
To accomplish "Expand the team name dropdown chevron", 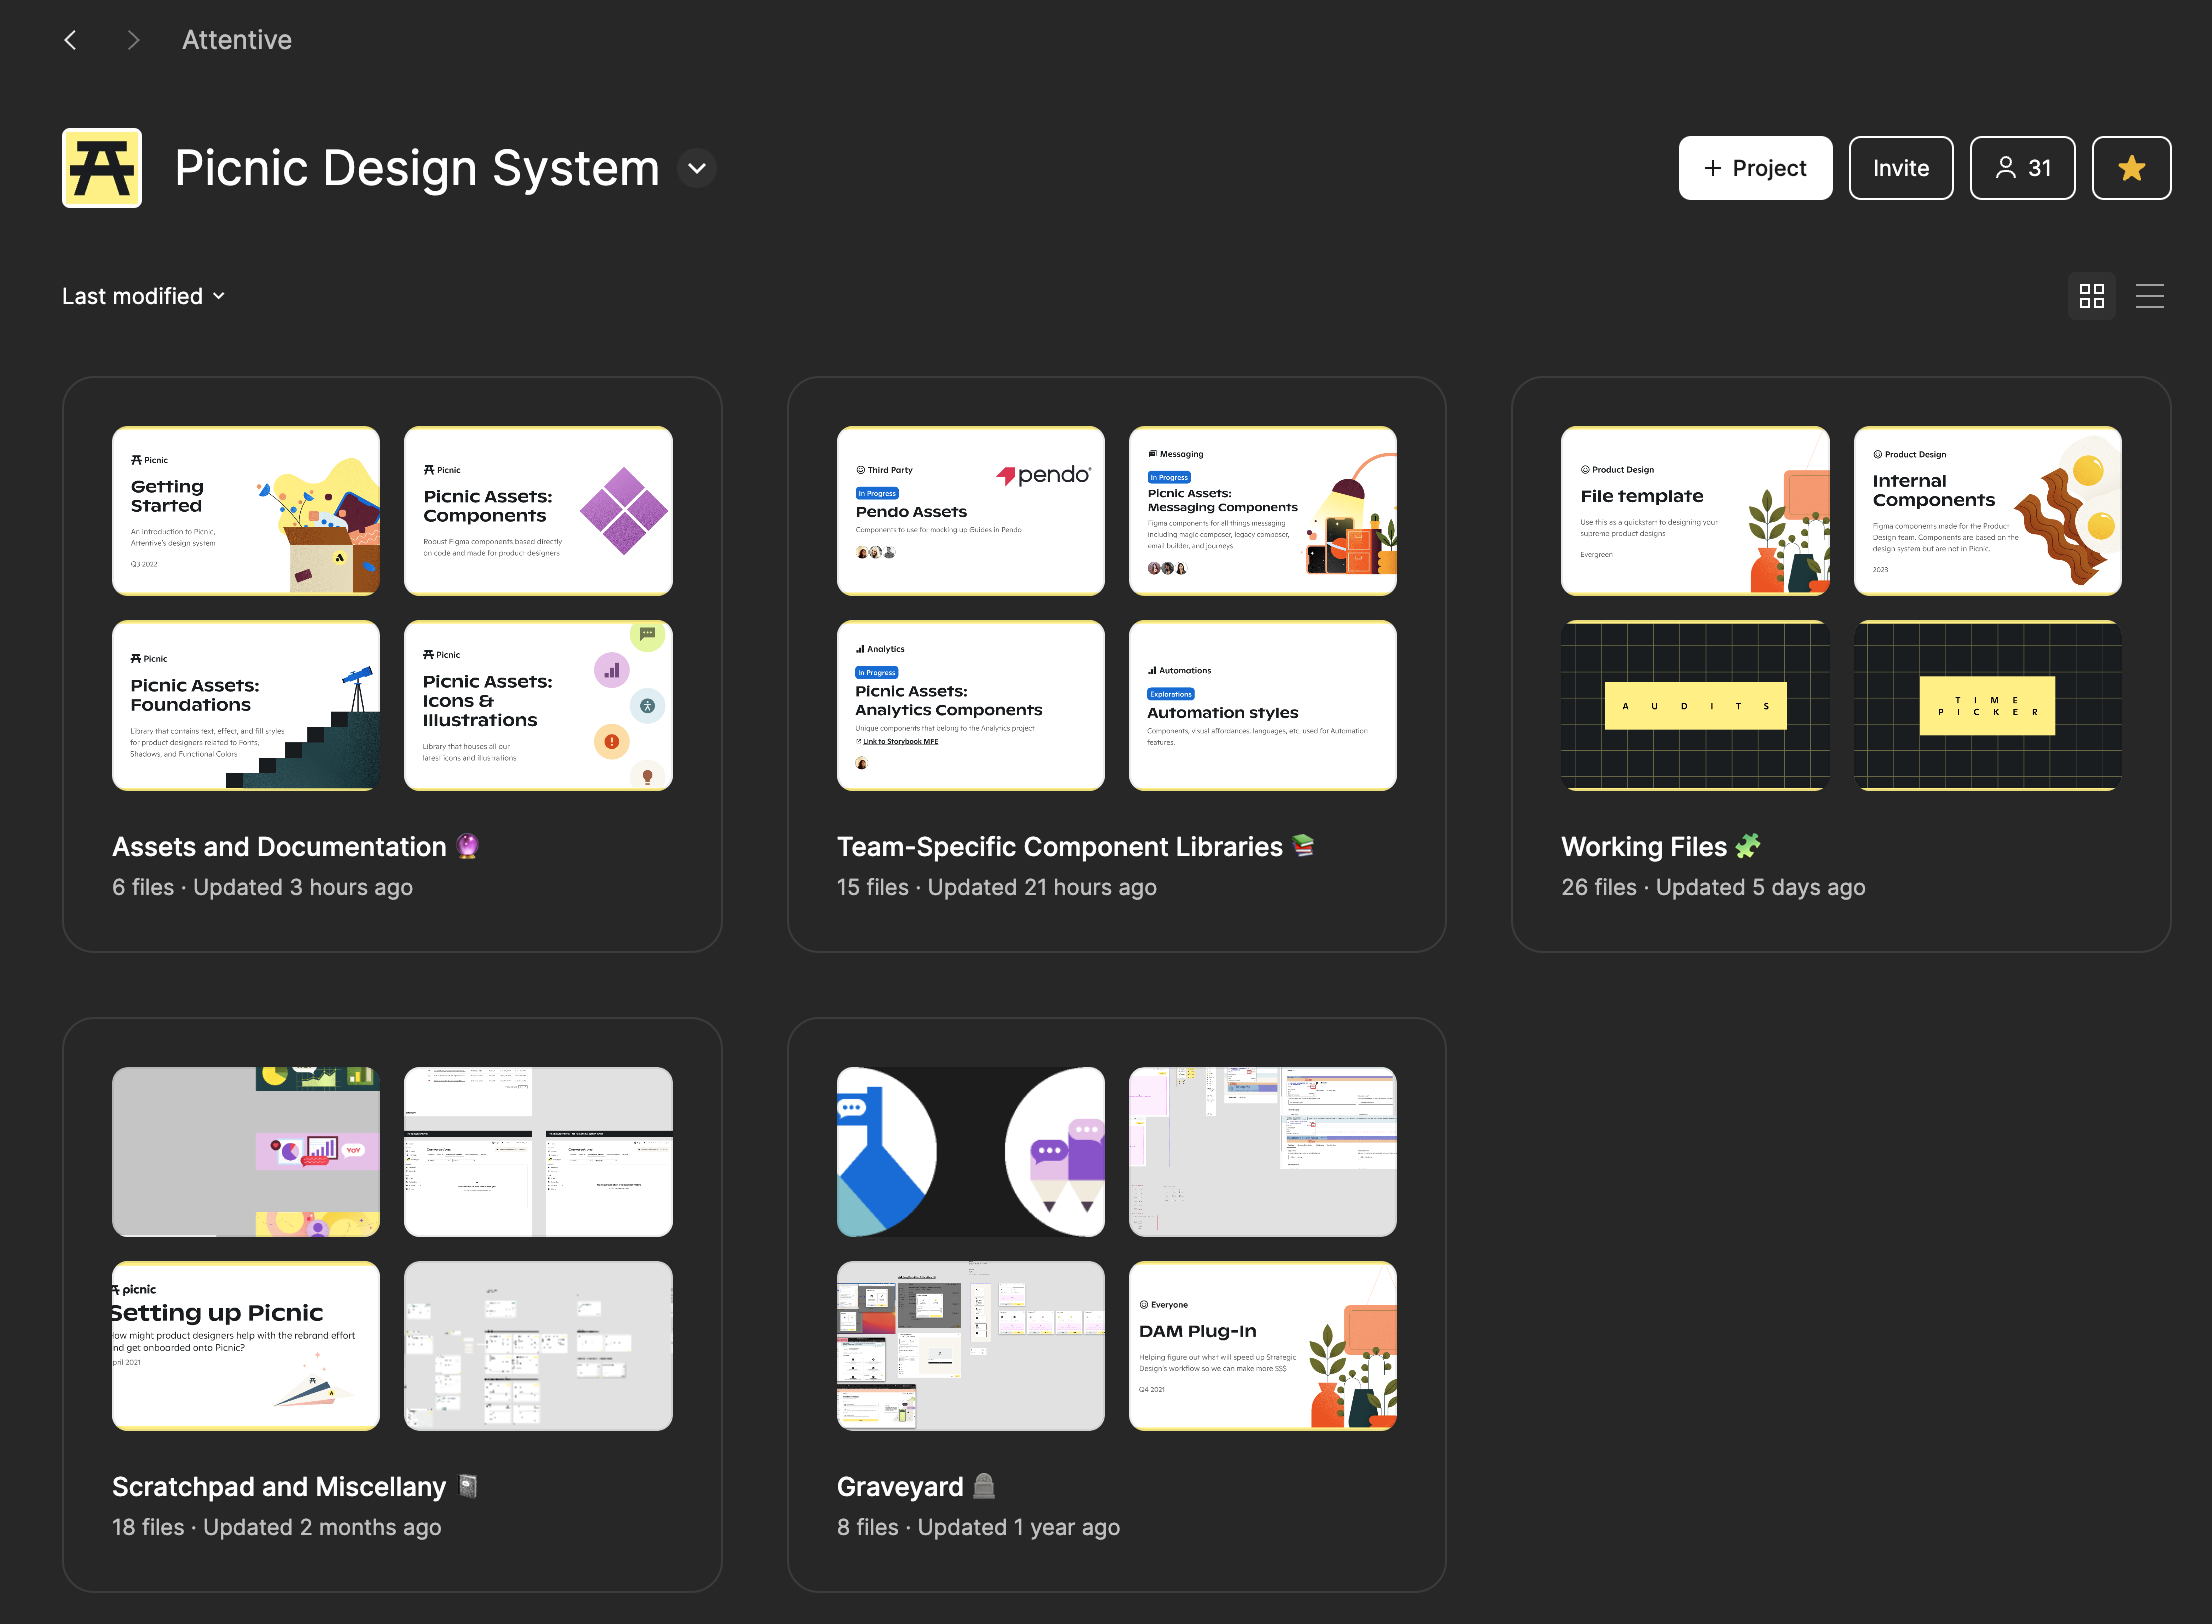I will 697,168.
